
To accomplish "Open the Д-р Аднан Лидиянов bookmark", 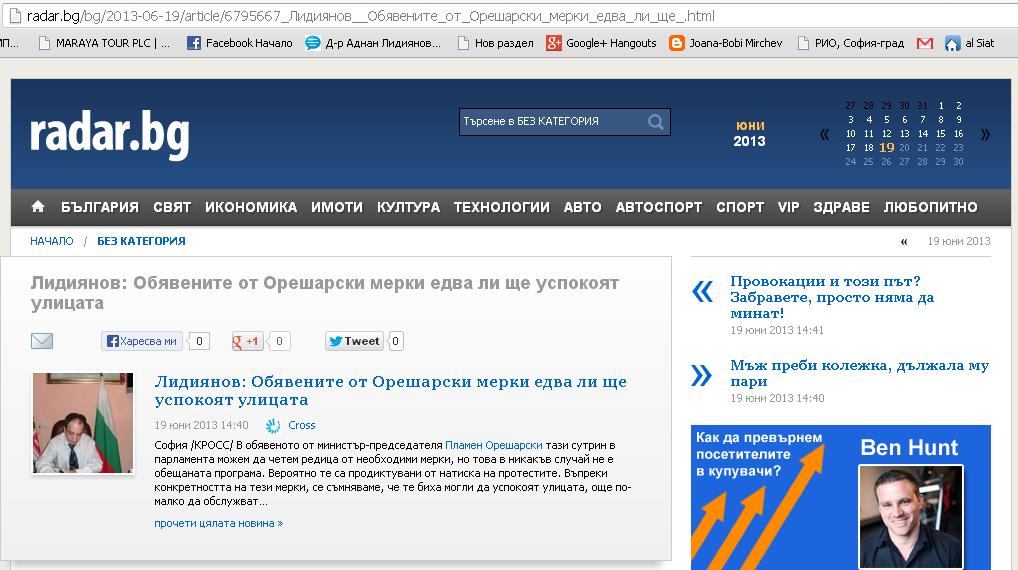I will pos(373,43).
